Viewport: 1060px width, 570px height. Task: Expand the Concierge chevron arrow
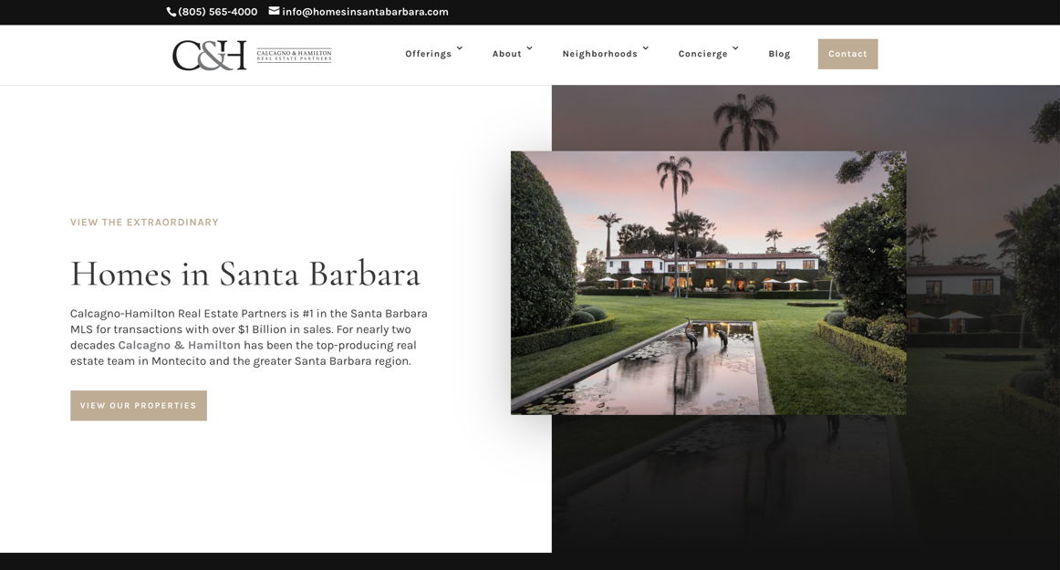[736, 48]
